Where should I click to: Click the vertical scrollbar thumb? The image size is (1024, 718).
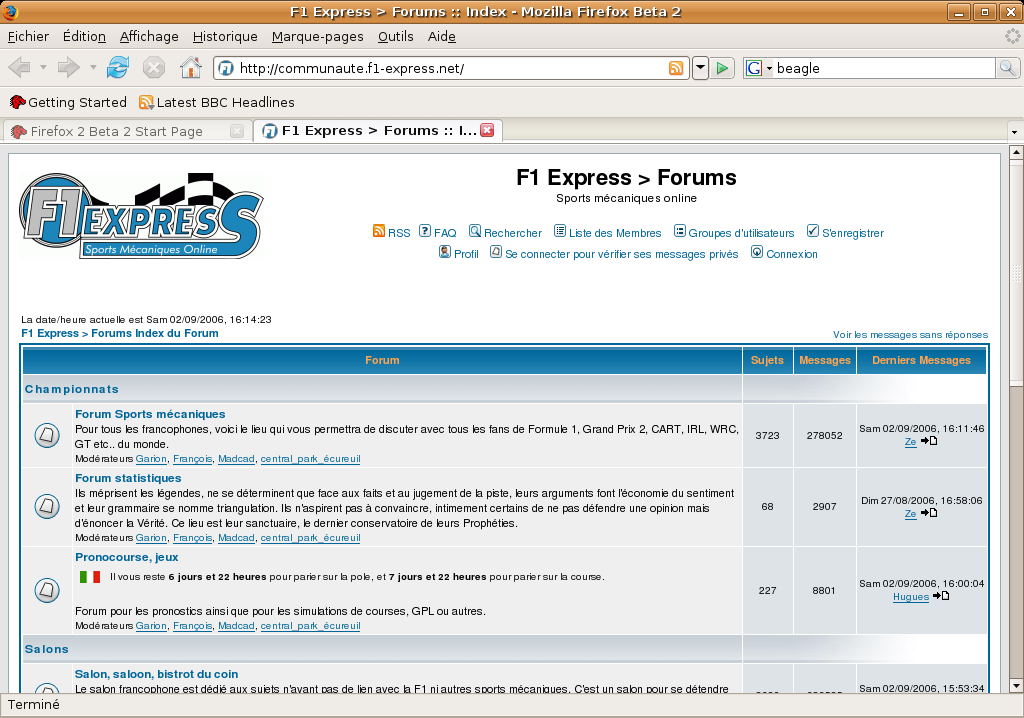pyautogui.click(x=1016, y=273)
